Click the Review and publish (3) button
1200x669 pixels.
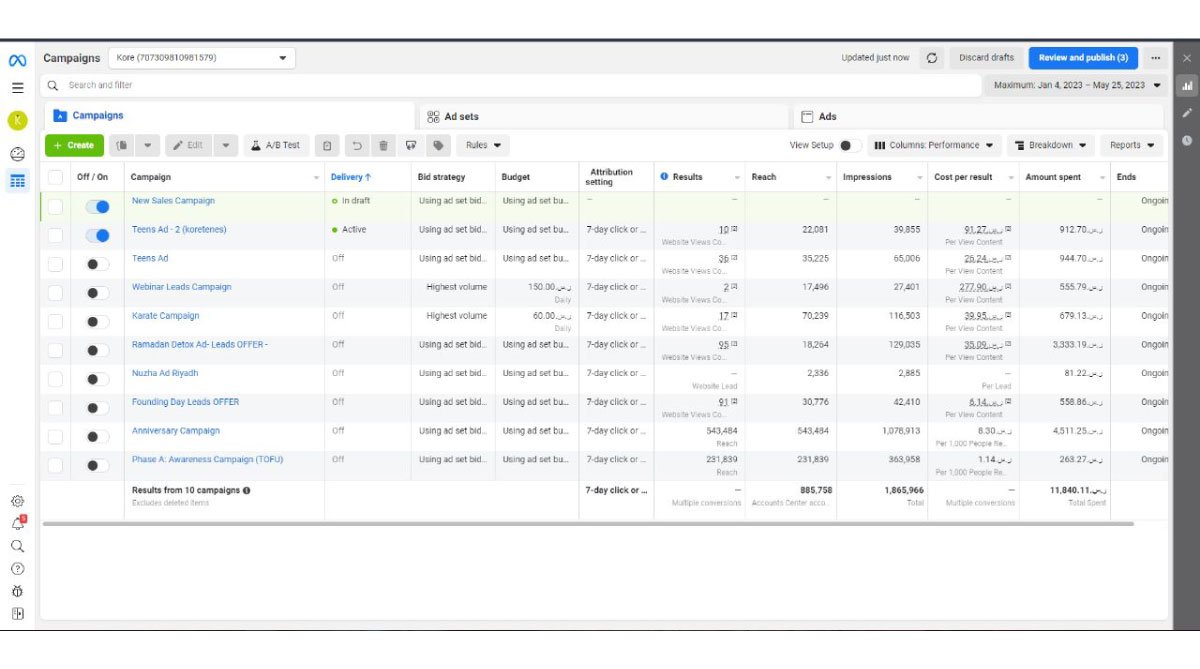tap(1083, 58)
